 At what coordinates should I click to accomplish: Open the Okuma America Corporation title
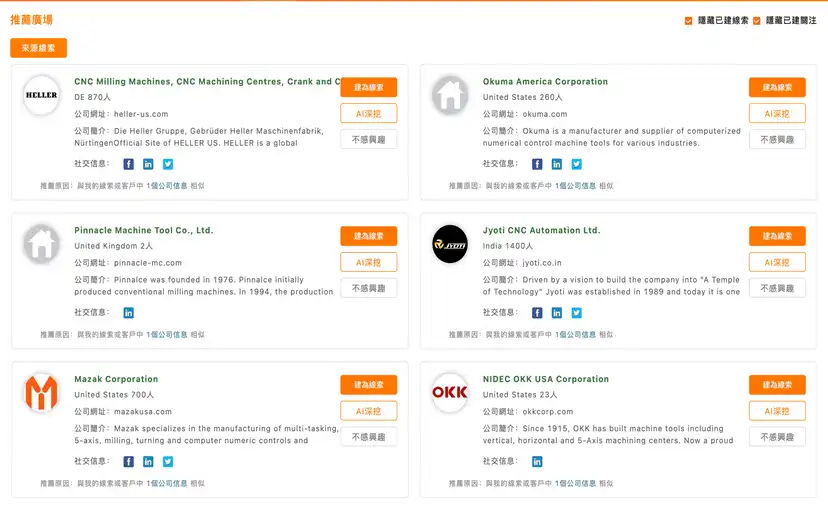pos(545,82)
